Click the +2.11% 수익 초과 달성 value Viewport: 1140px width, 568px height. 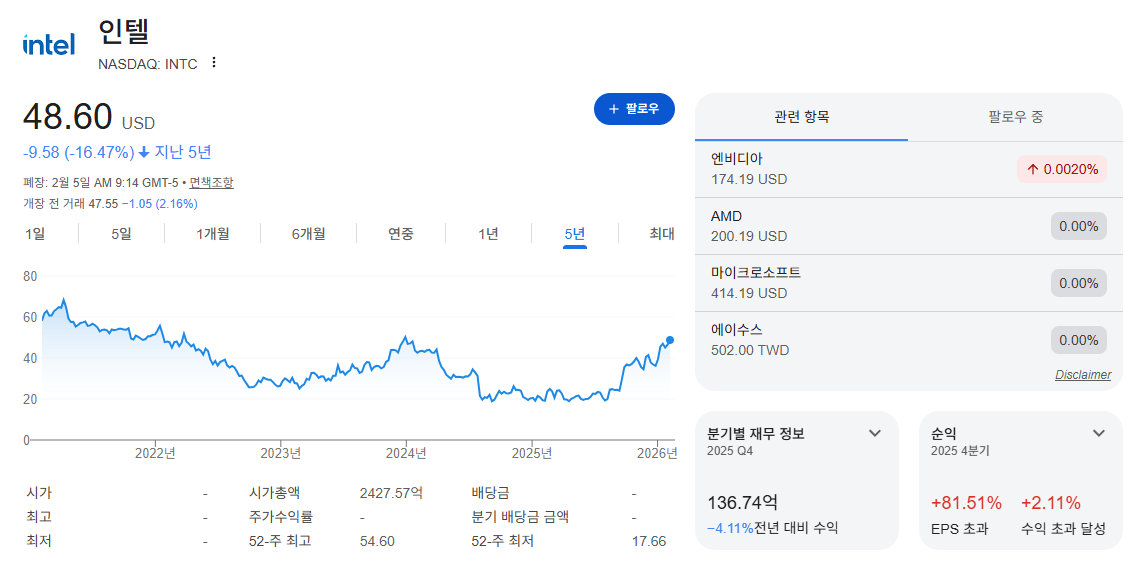tap(1051, 503)
